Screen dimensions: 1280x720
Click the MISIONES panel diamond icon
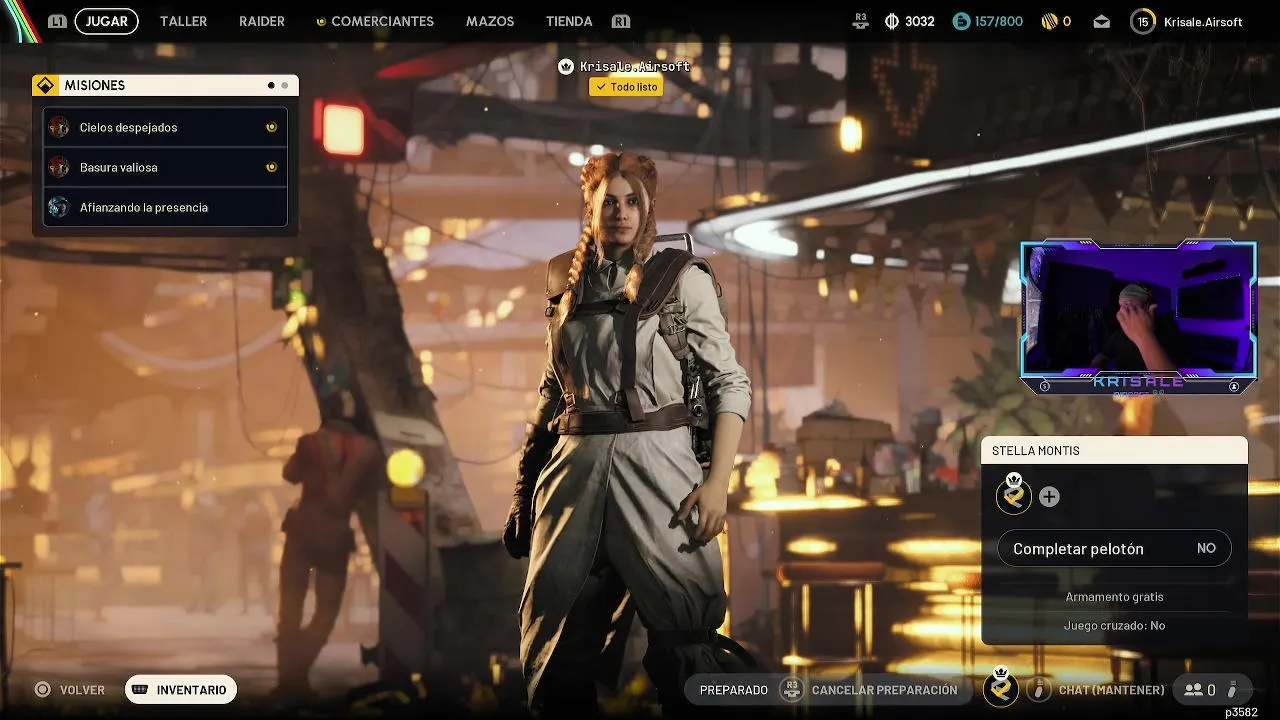pyautogui.click(x=46, y=85)
